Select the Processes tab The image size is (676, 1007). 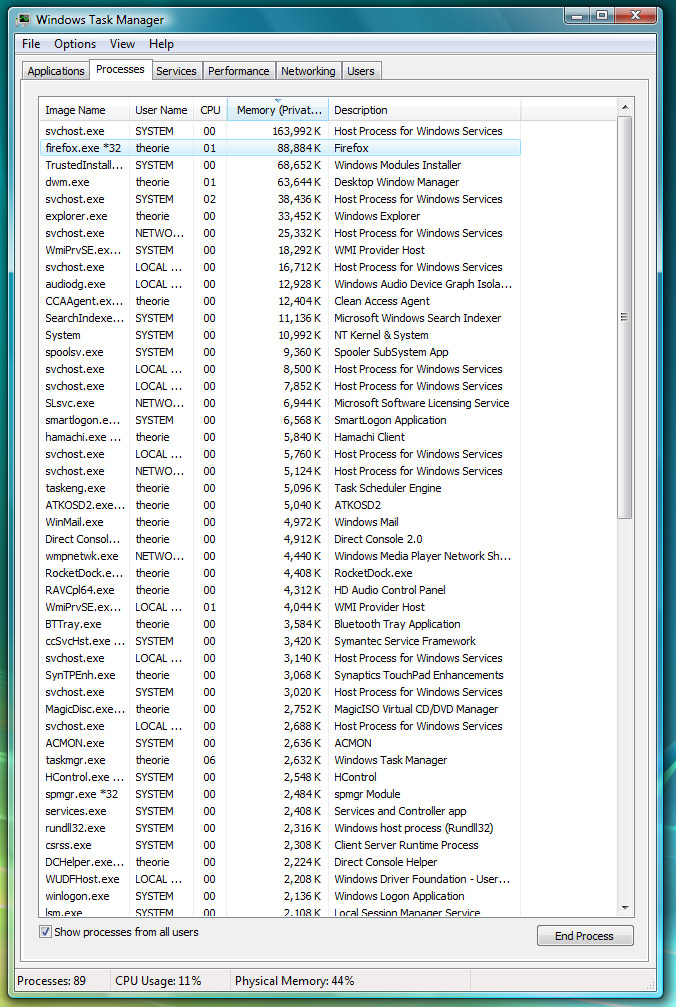point(120,69)
